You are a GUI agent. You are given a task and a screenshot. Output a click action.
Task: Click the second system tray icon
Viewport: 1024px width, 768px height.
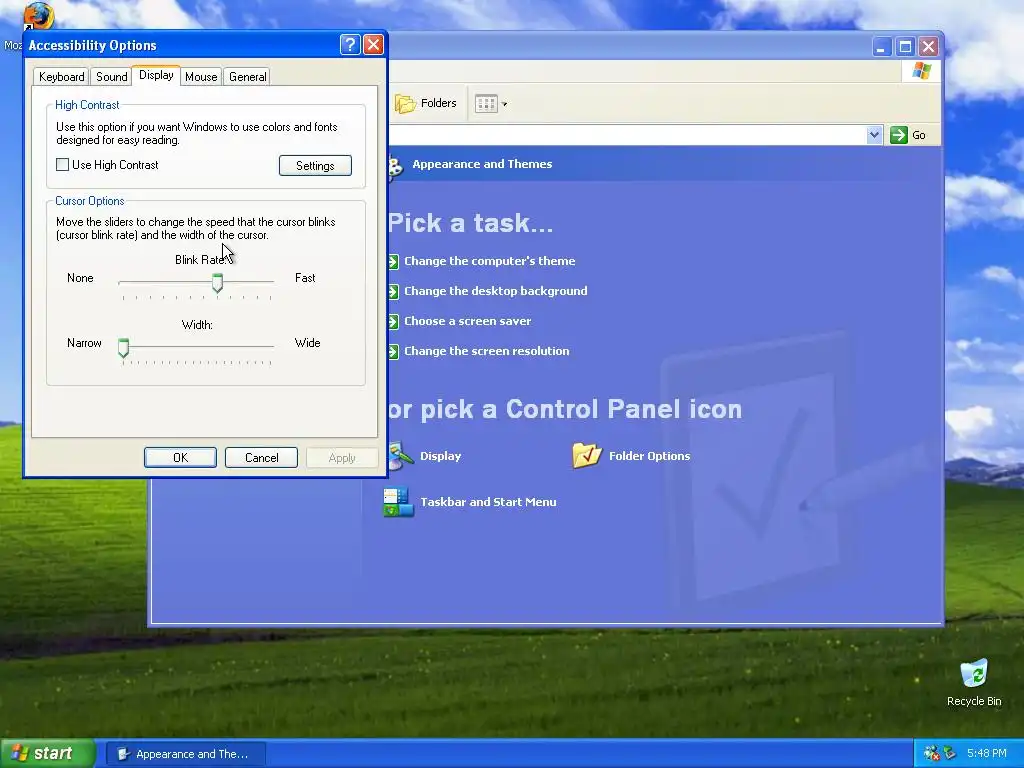point(950,753)
